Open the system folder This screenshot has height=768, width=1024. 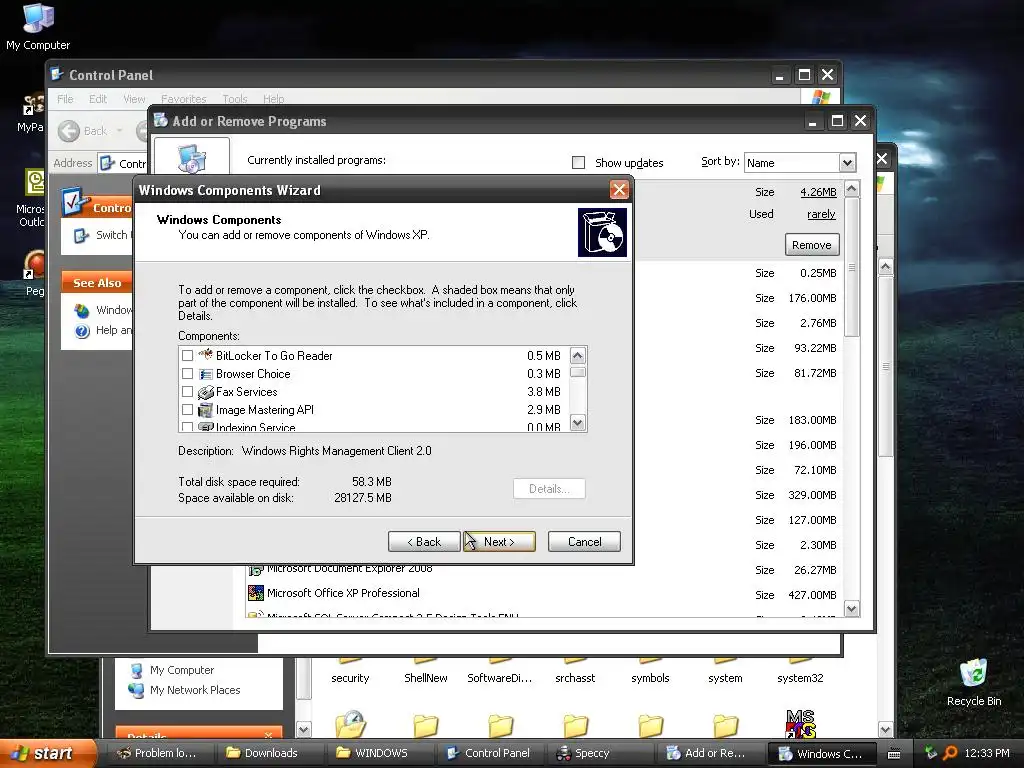click(x=725, y=673)
